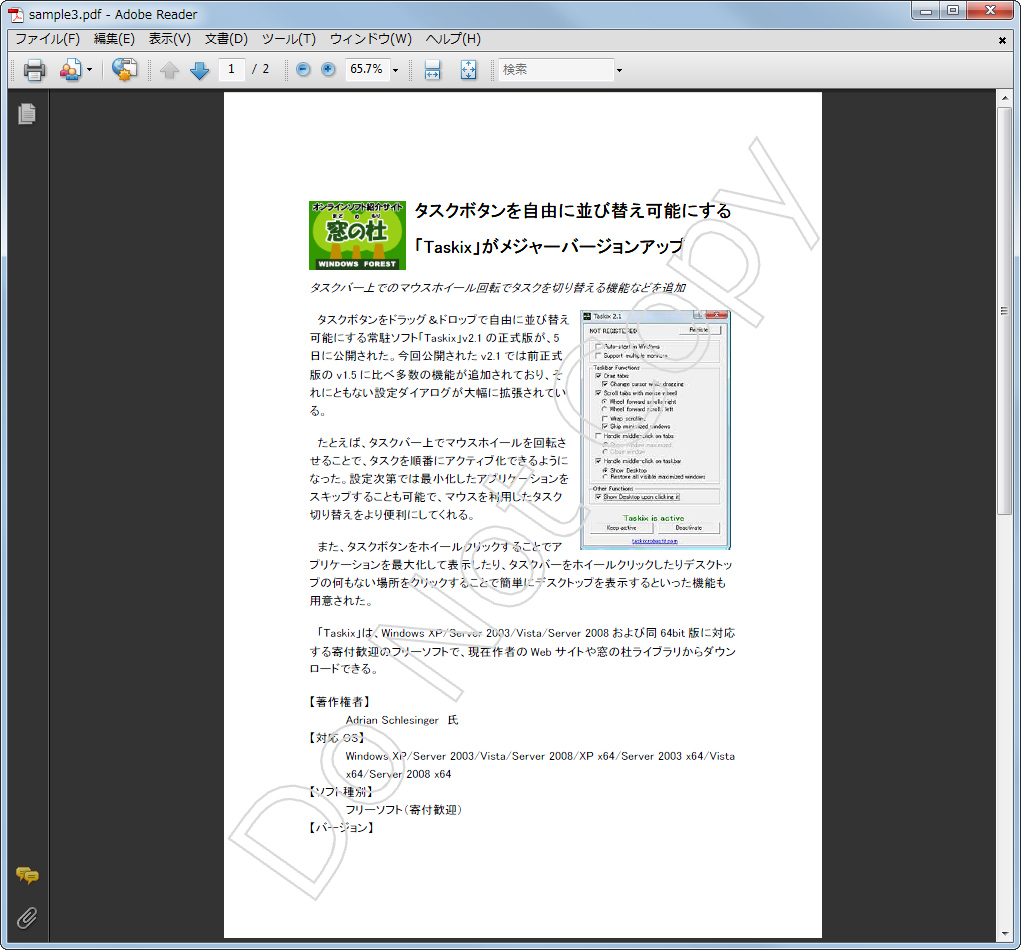Click the heading 【対応 OS】
The height and width of the screenshot is (950, 1021).
coord(337,738)
